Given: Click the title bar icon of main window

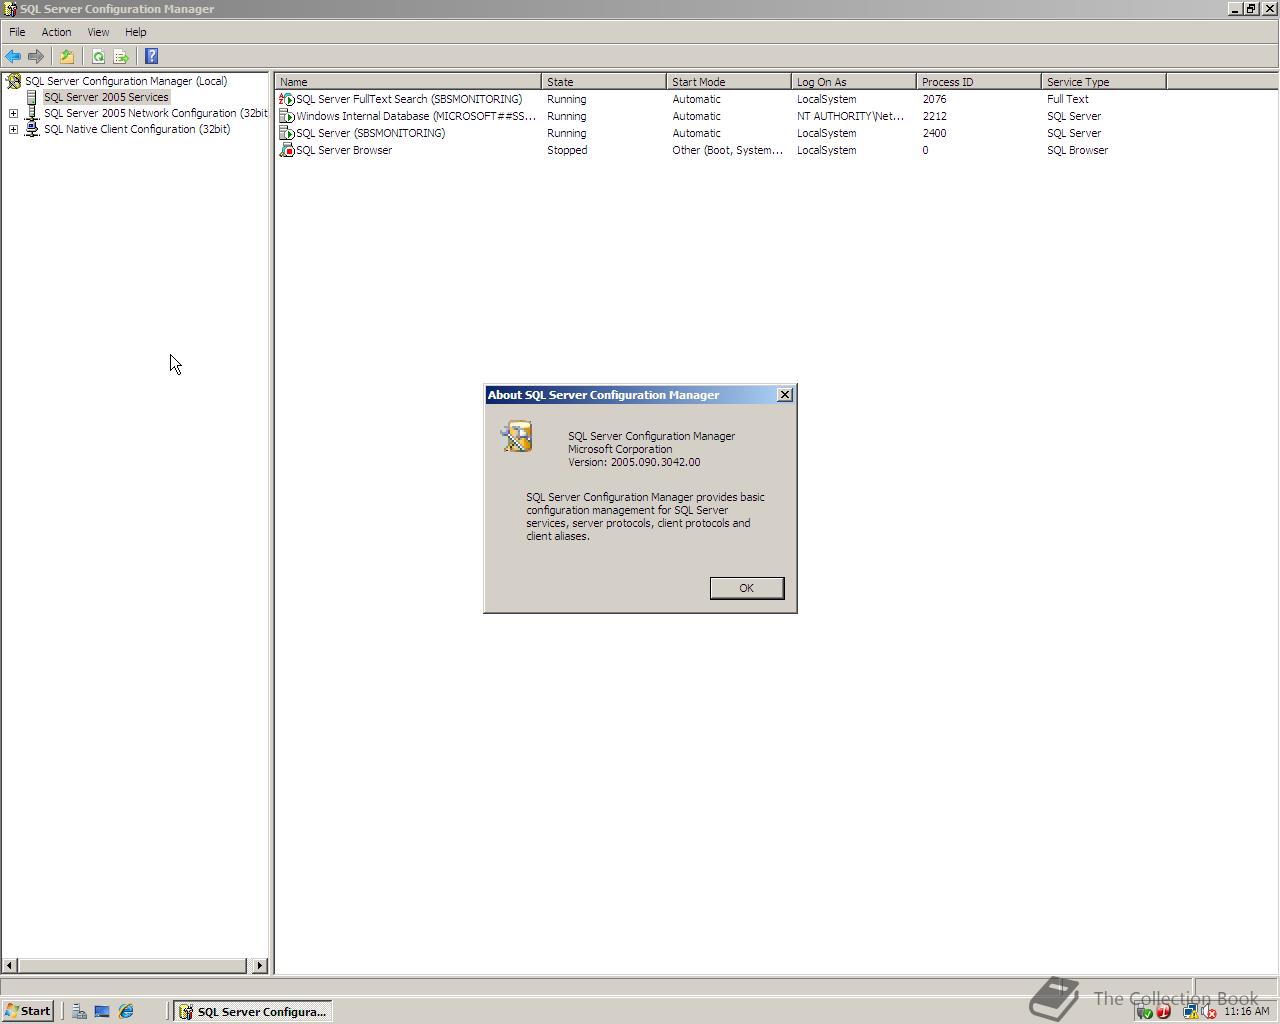Looking at the screenshot, I should pyautogui.click(x=10, y=9).
